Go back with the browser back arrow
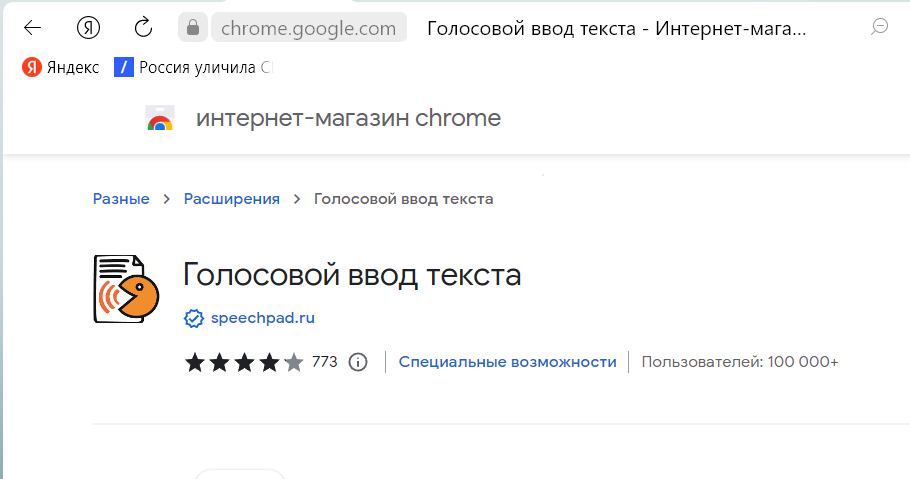This screenshot has height=479, width=910. tap(32, 27)
